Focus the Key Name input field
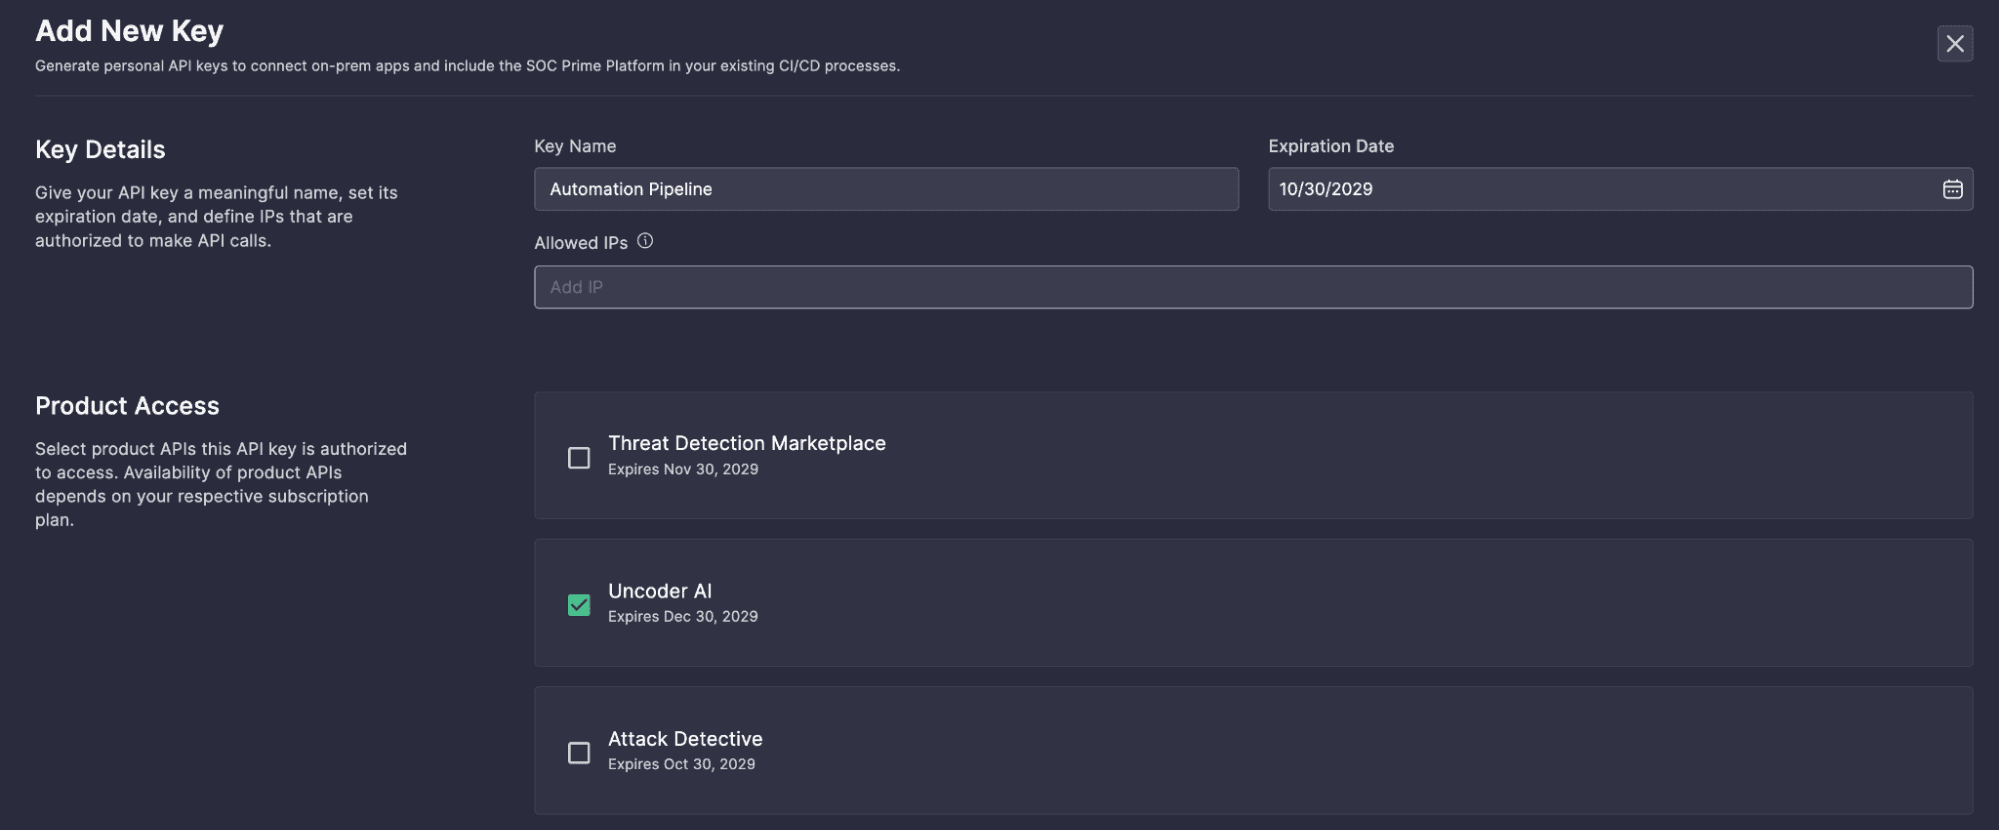This screenshot has width=1999, height=830. (x=885, y=189)
